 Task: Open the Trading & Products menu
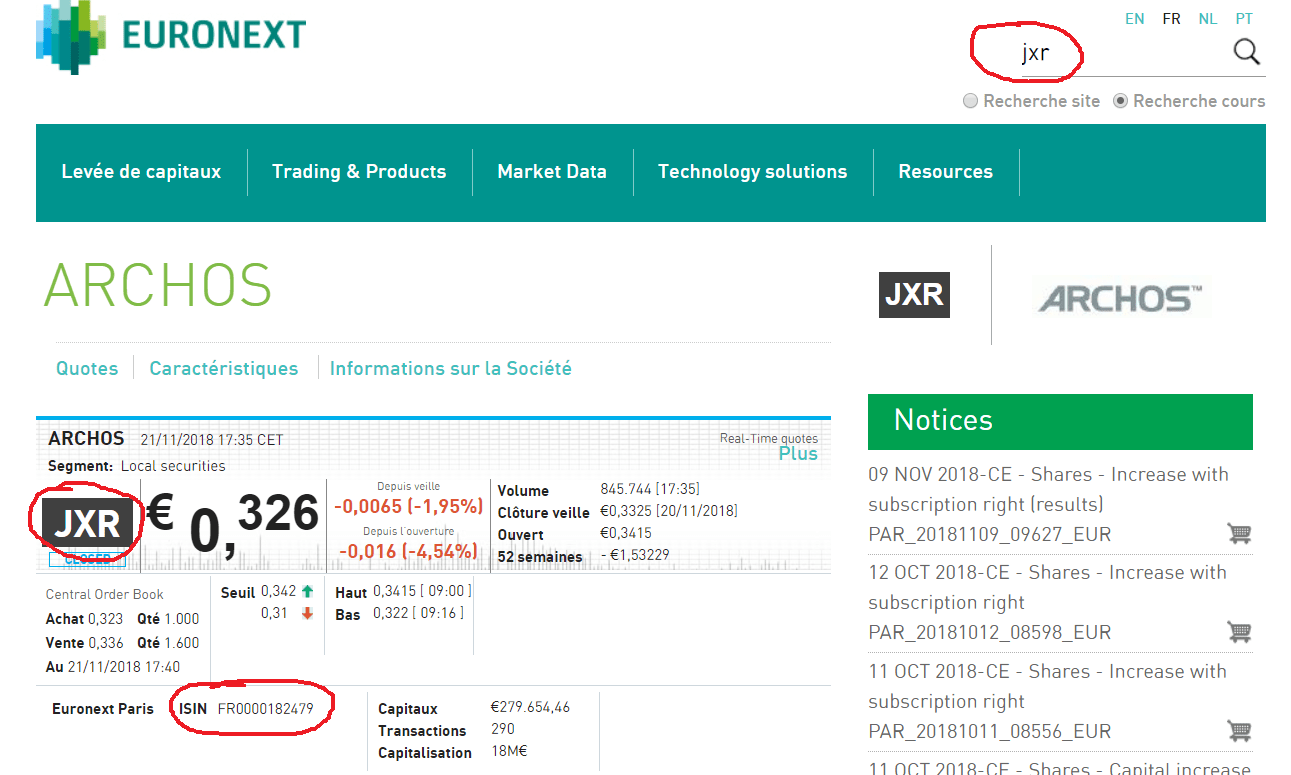pos(359,171)
